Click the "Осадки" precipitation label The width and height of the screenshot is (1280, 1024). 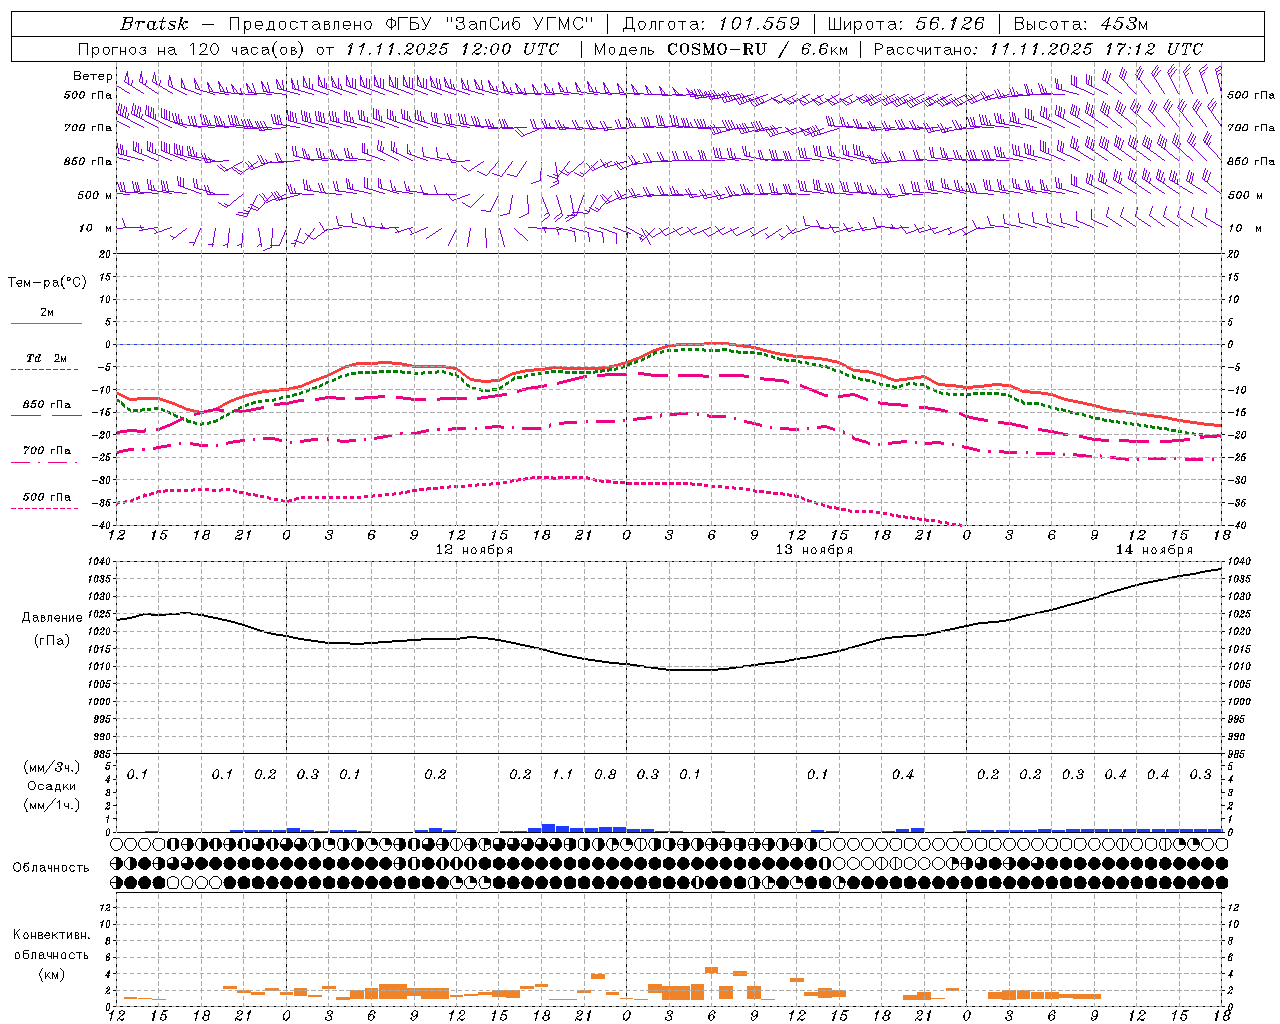pyautogui.click(x=51, y=786)
